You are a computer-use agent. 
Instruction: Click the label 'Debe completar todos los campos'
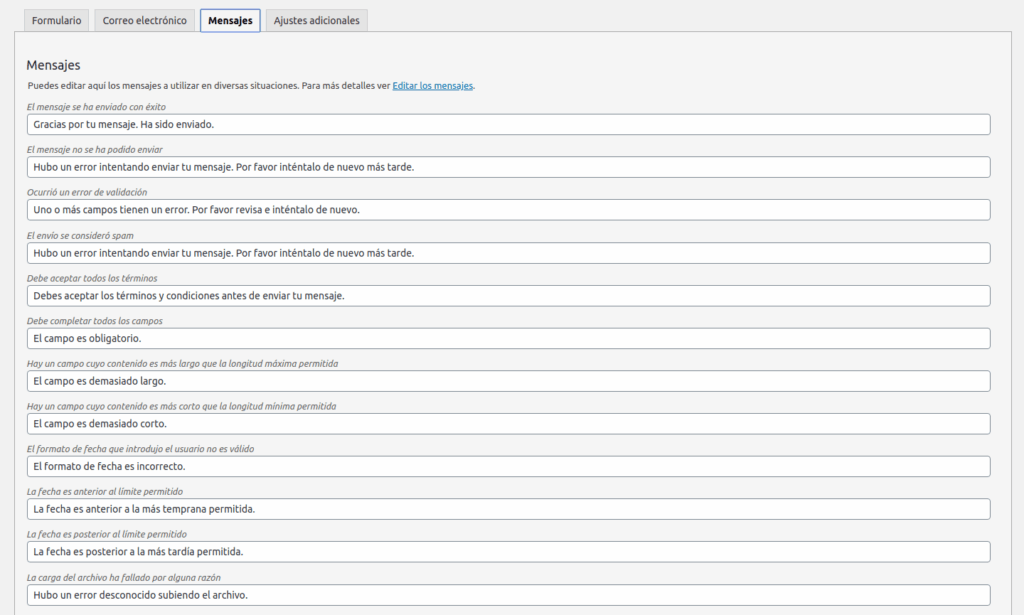point(95,321)
